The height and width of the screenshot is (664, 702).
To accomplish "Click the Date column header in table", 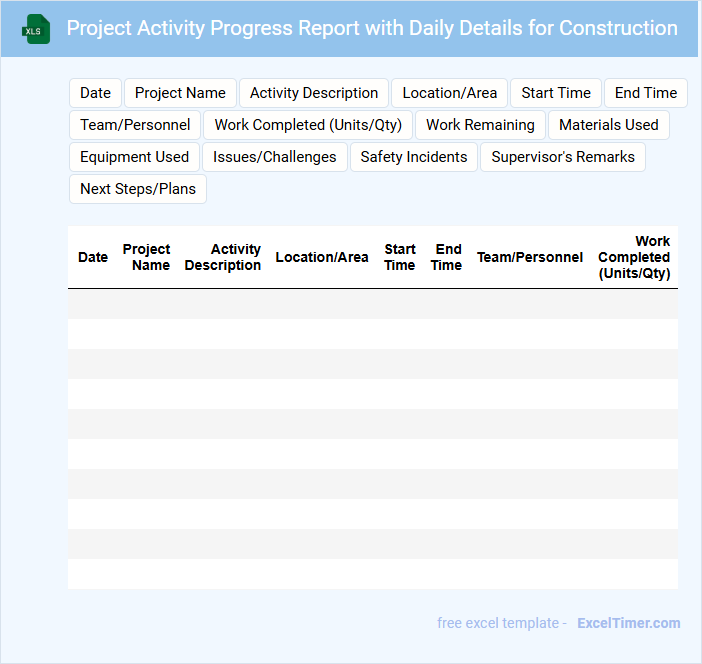I will [93, 257].
